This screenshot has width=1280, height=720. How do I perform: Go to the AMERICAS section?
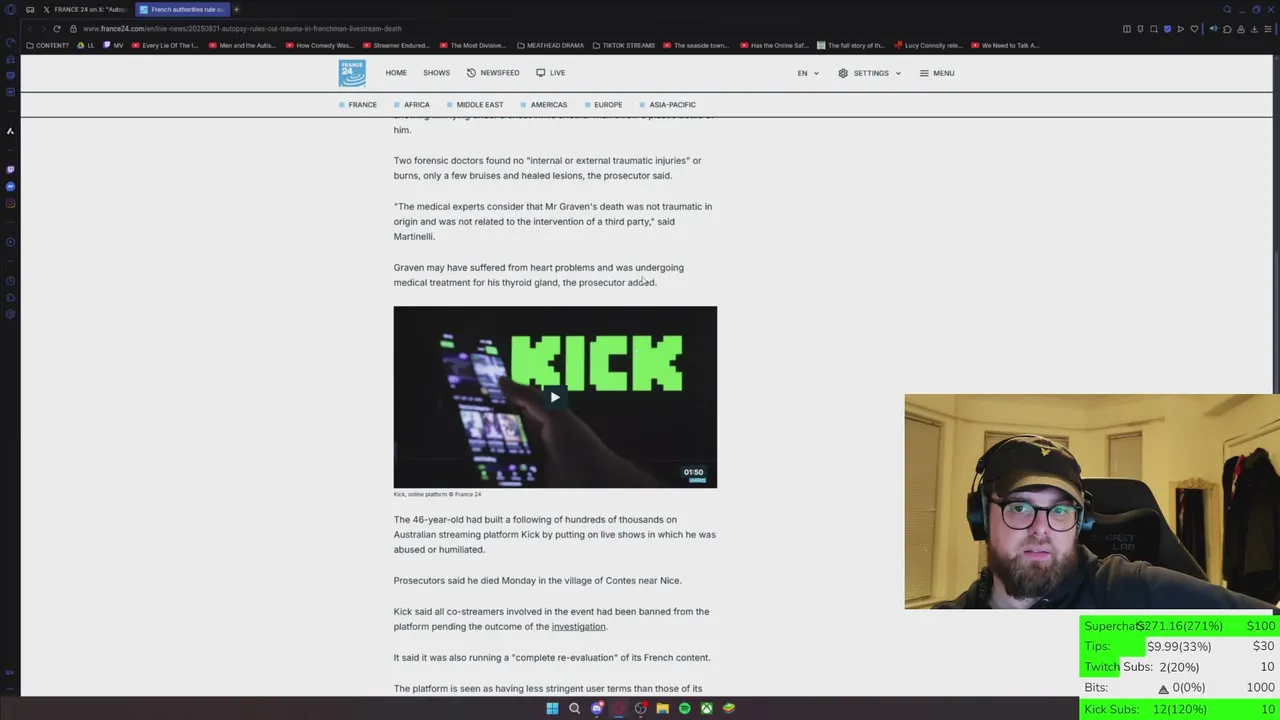[544, 105]
